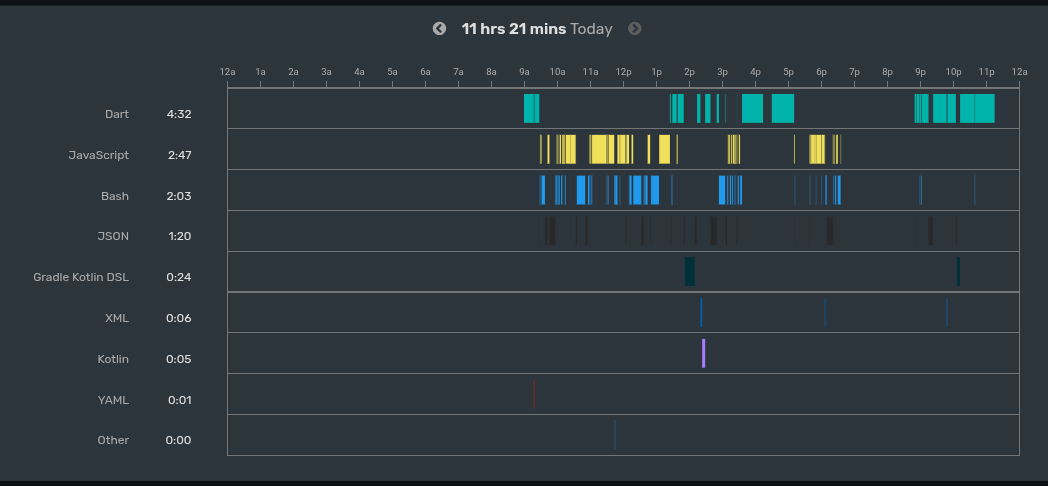Click the Dart block just before 5p
Viewport: 1048px width, 486px height.
click(x=783, y=108)
